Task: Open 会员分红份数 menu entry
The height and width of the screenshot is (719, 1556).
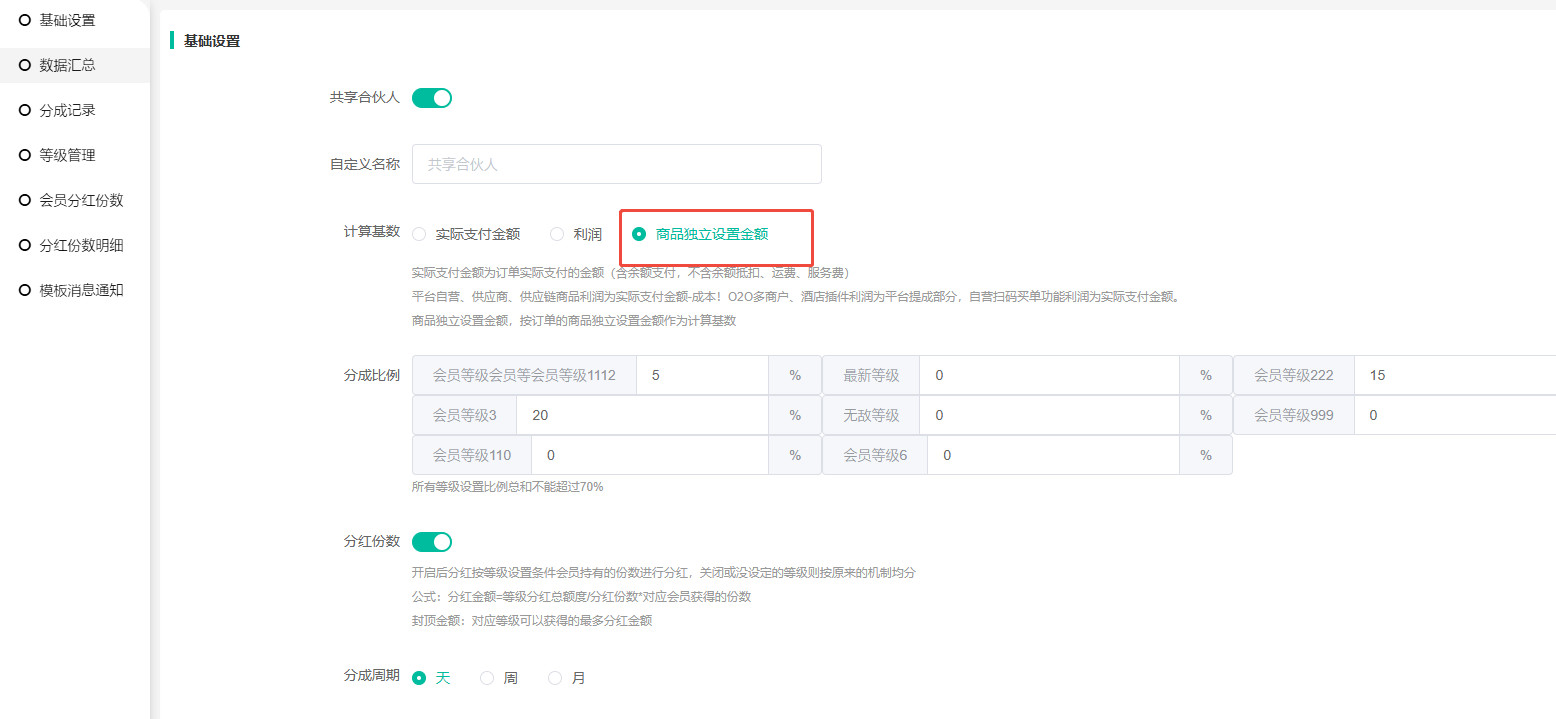Action: (x=81, y=200)
